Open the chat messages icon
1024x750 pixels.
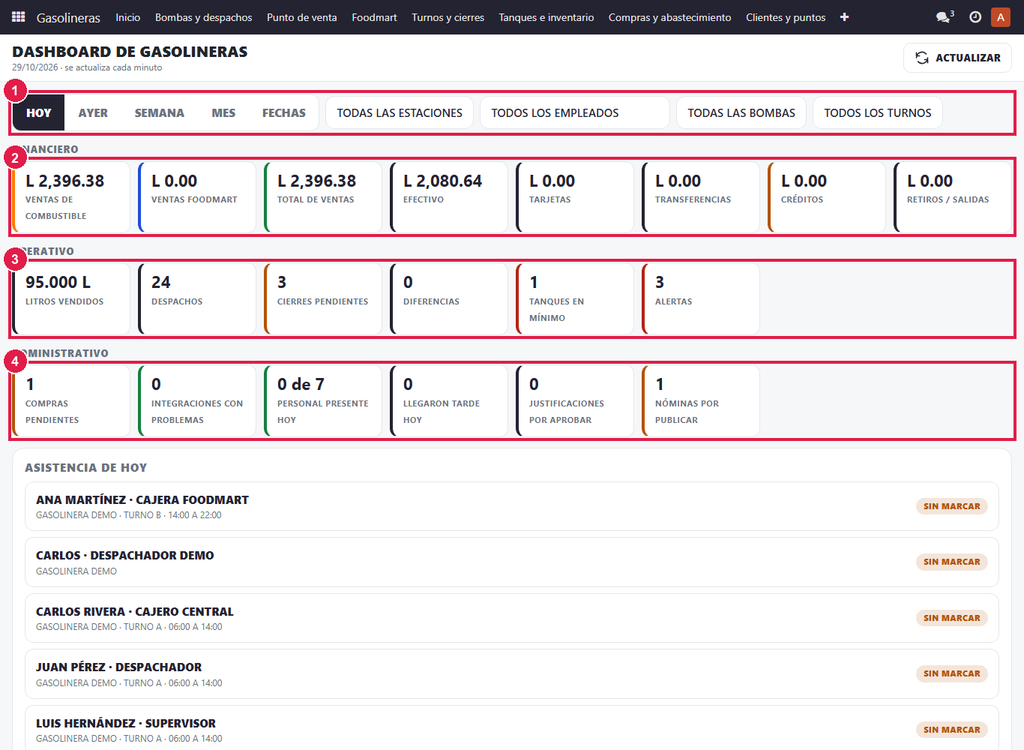[x=944, y=17]
